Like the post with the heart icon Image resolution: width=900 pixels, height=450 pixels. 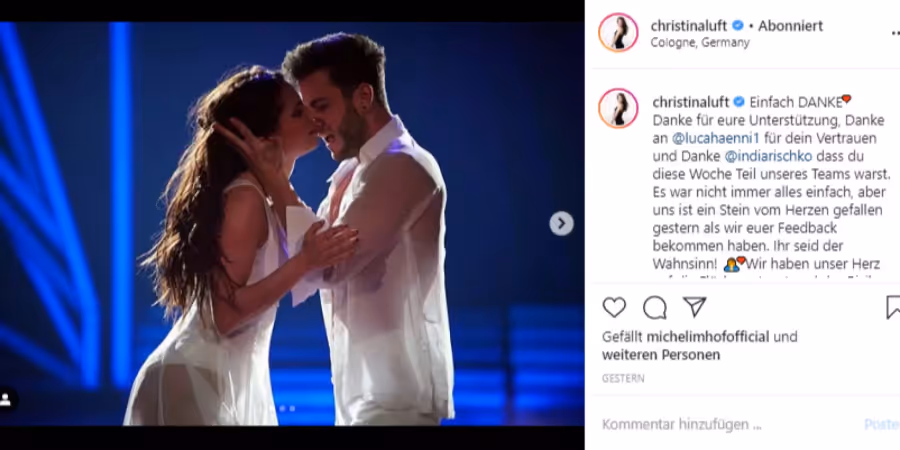(x=614, y=308)
